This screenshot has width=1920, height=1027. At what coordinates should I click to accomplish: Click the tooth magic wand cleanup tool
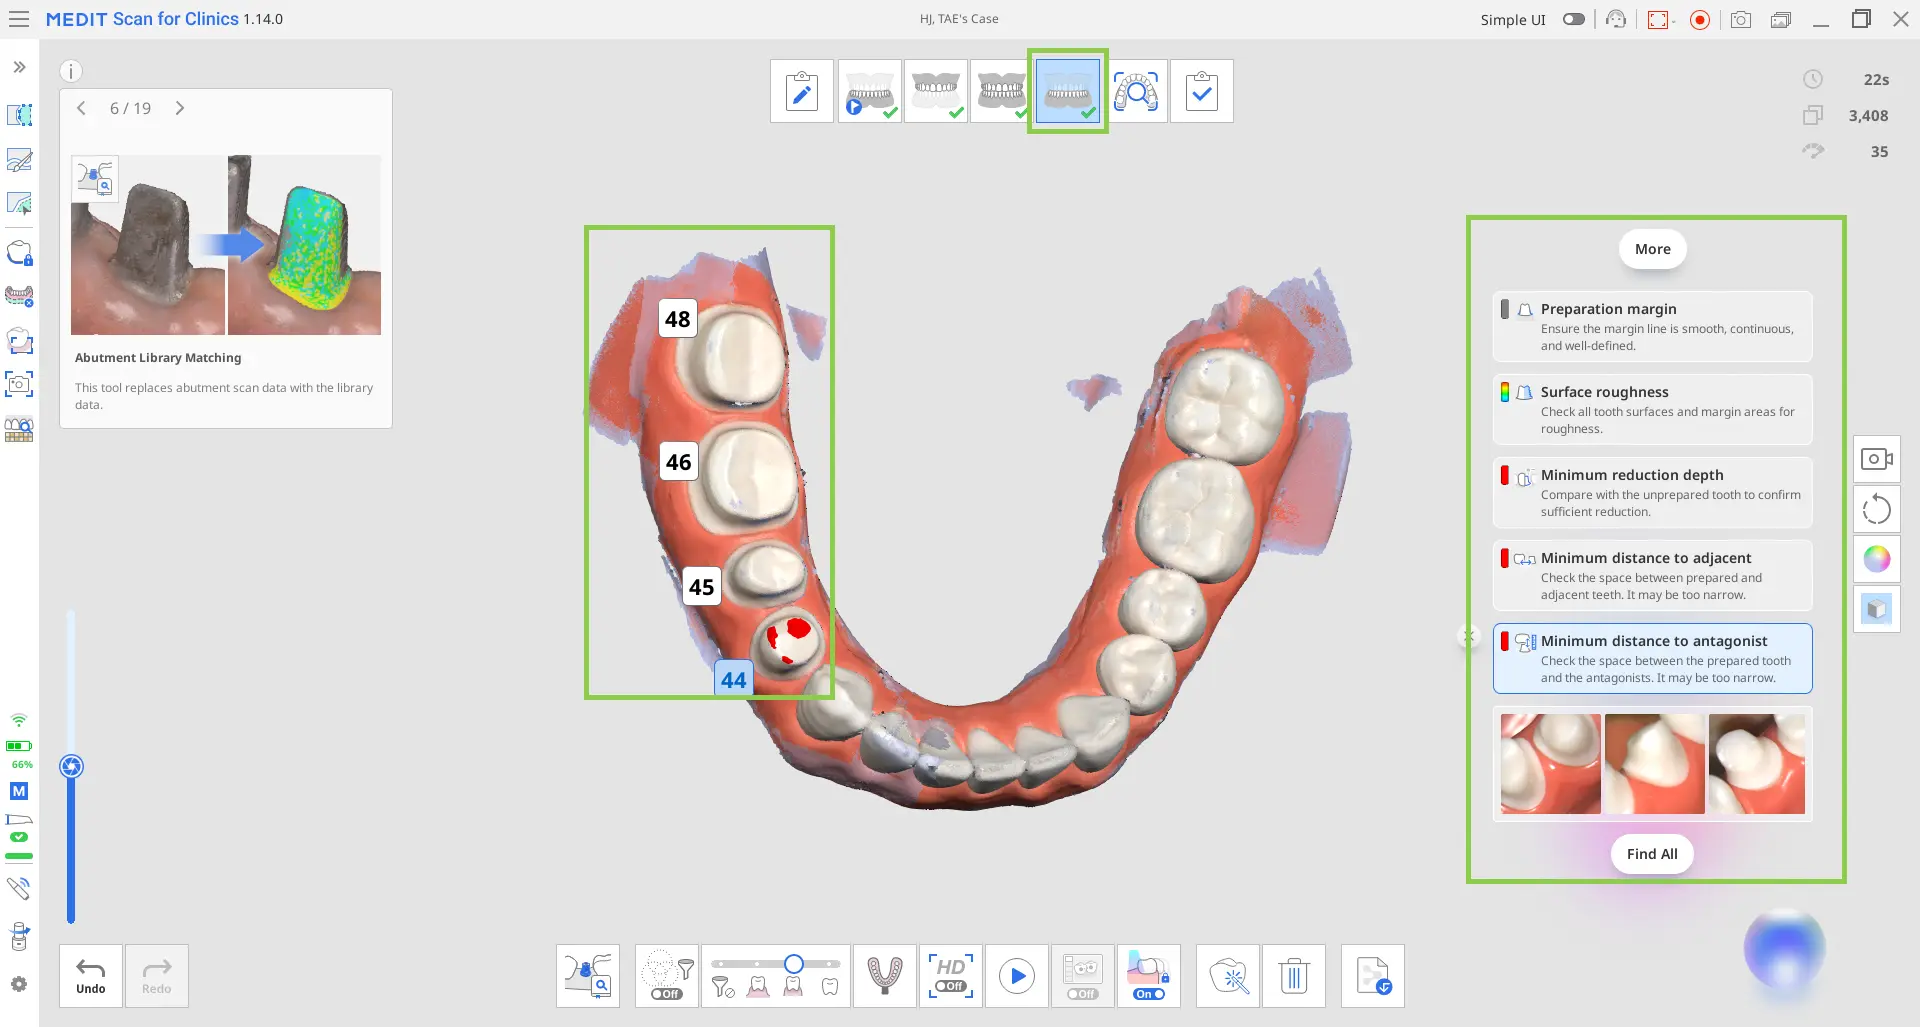(x=1228, y=976)
